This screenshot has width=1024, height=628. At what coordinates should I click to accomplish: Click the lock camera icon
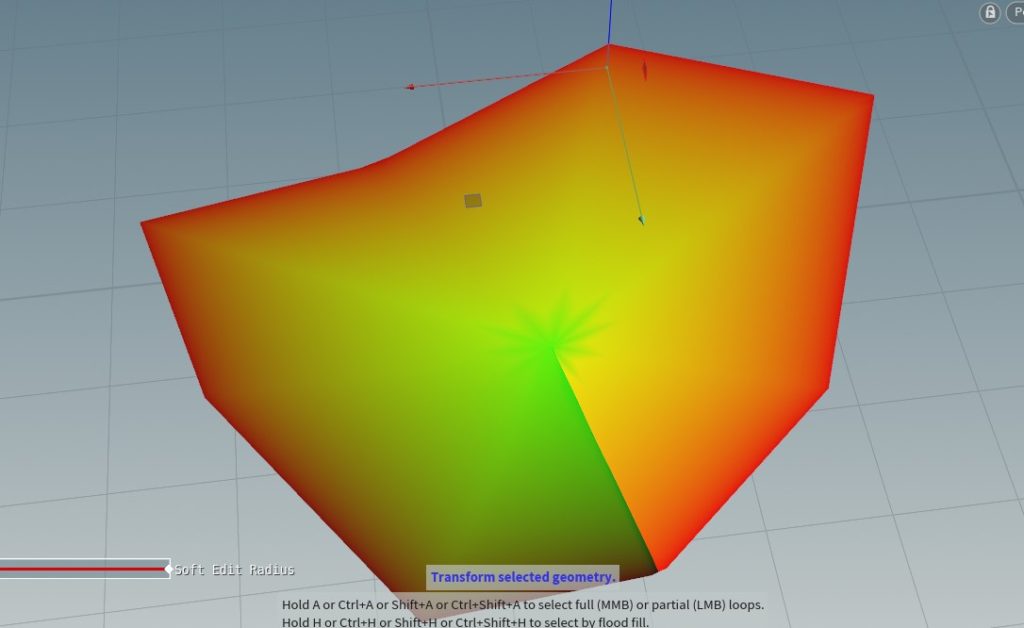point(990,13)
